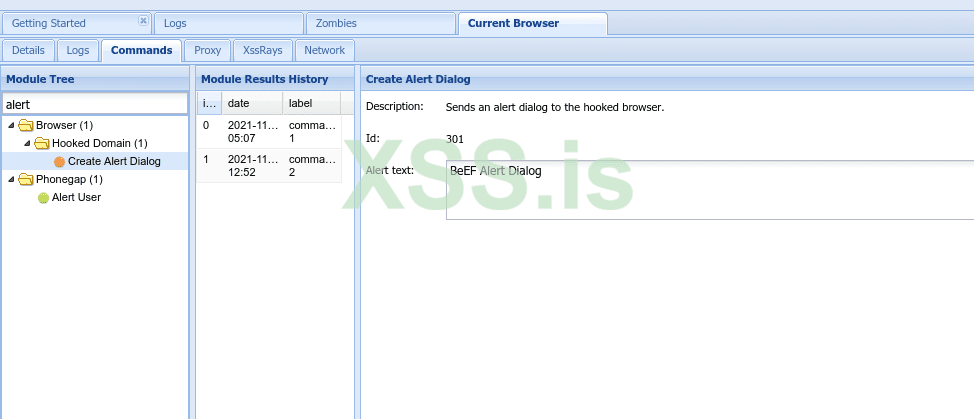Open the Getting Started tab
The height and width of the screenshot is (419, 974).
coord(76,24)
